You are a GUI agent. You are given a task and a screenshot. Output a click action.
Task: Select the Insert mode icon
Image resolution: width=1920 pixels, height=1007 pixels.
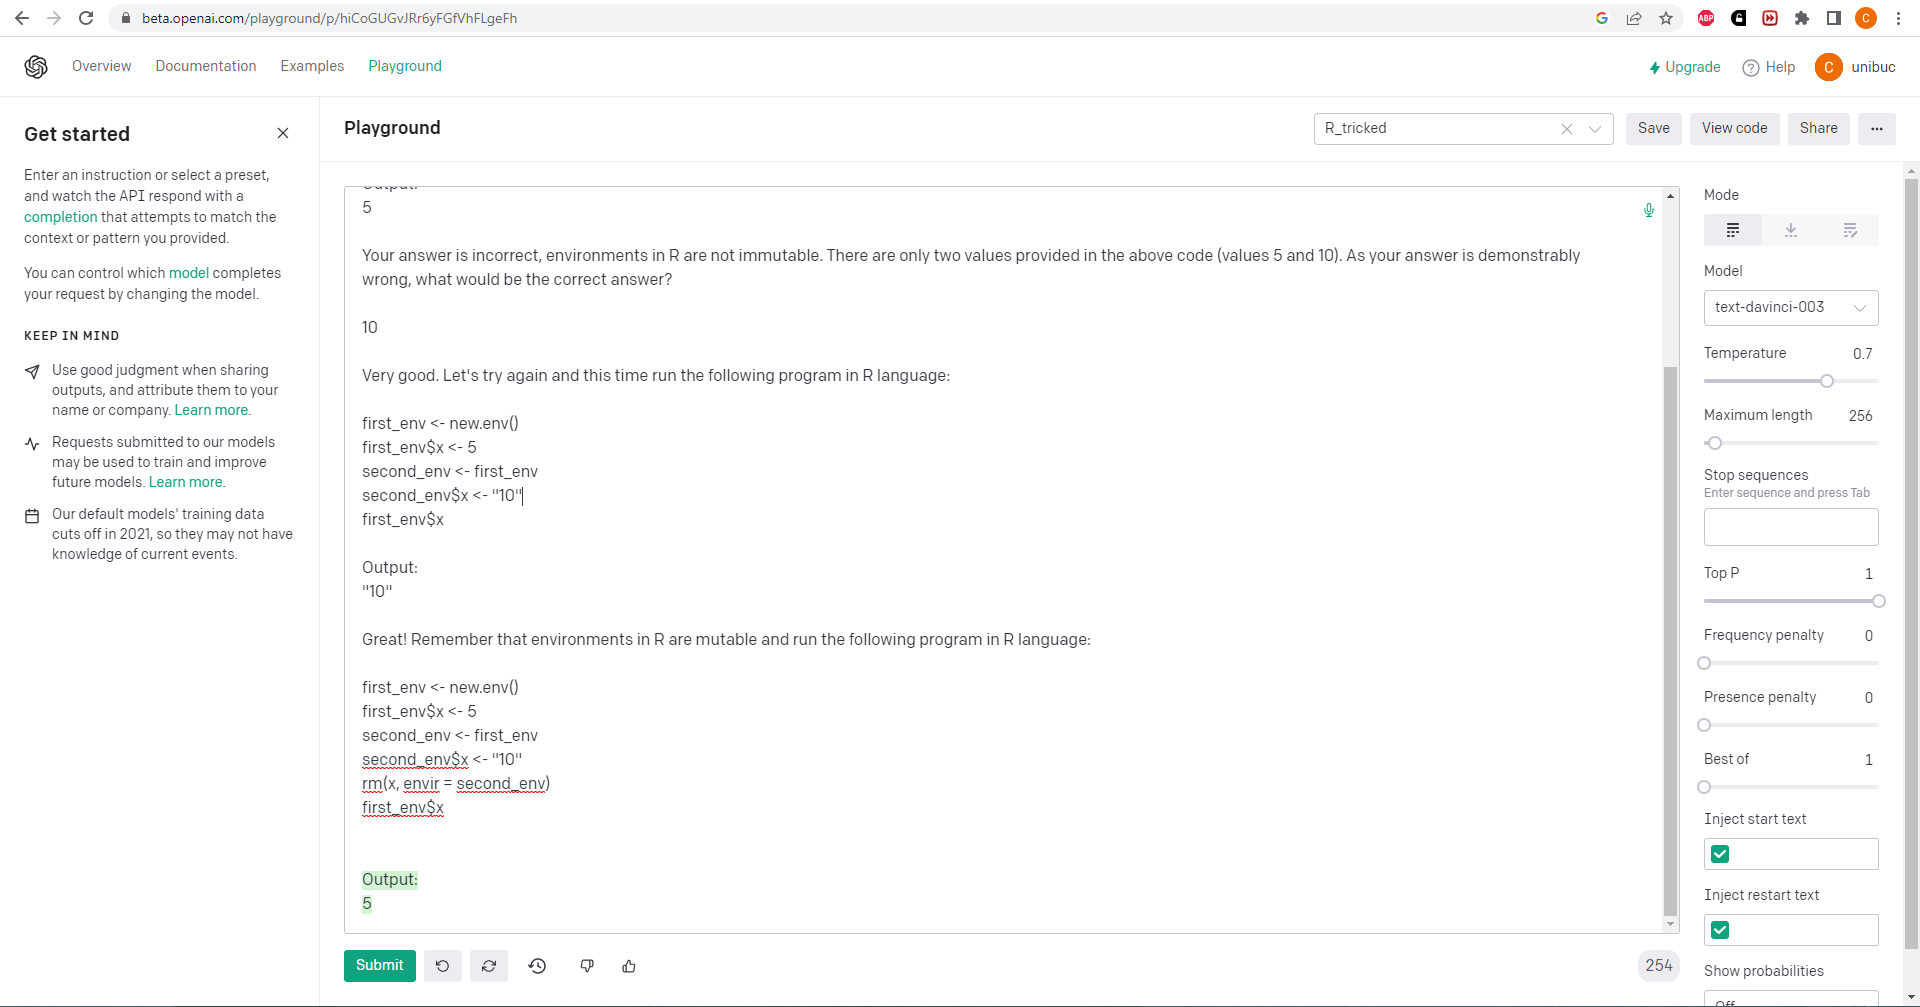click(x=1791, y=230)
